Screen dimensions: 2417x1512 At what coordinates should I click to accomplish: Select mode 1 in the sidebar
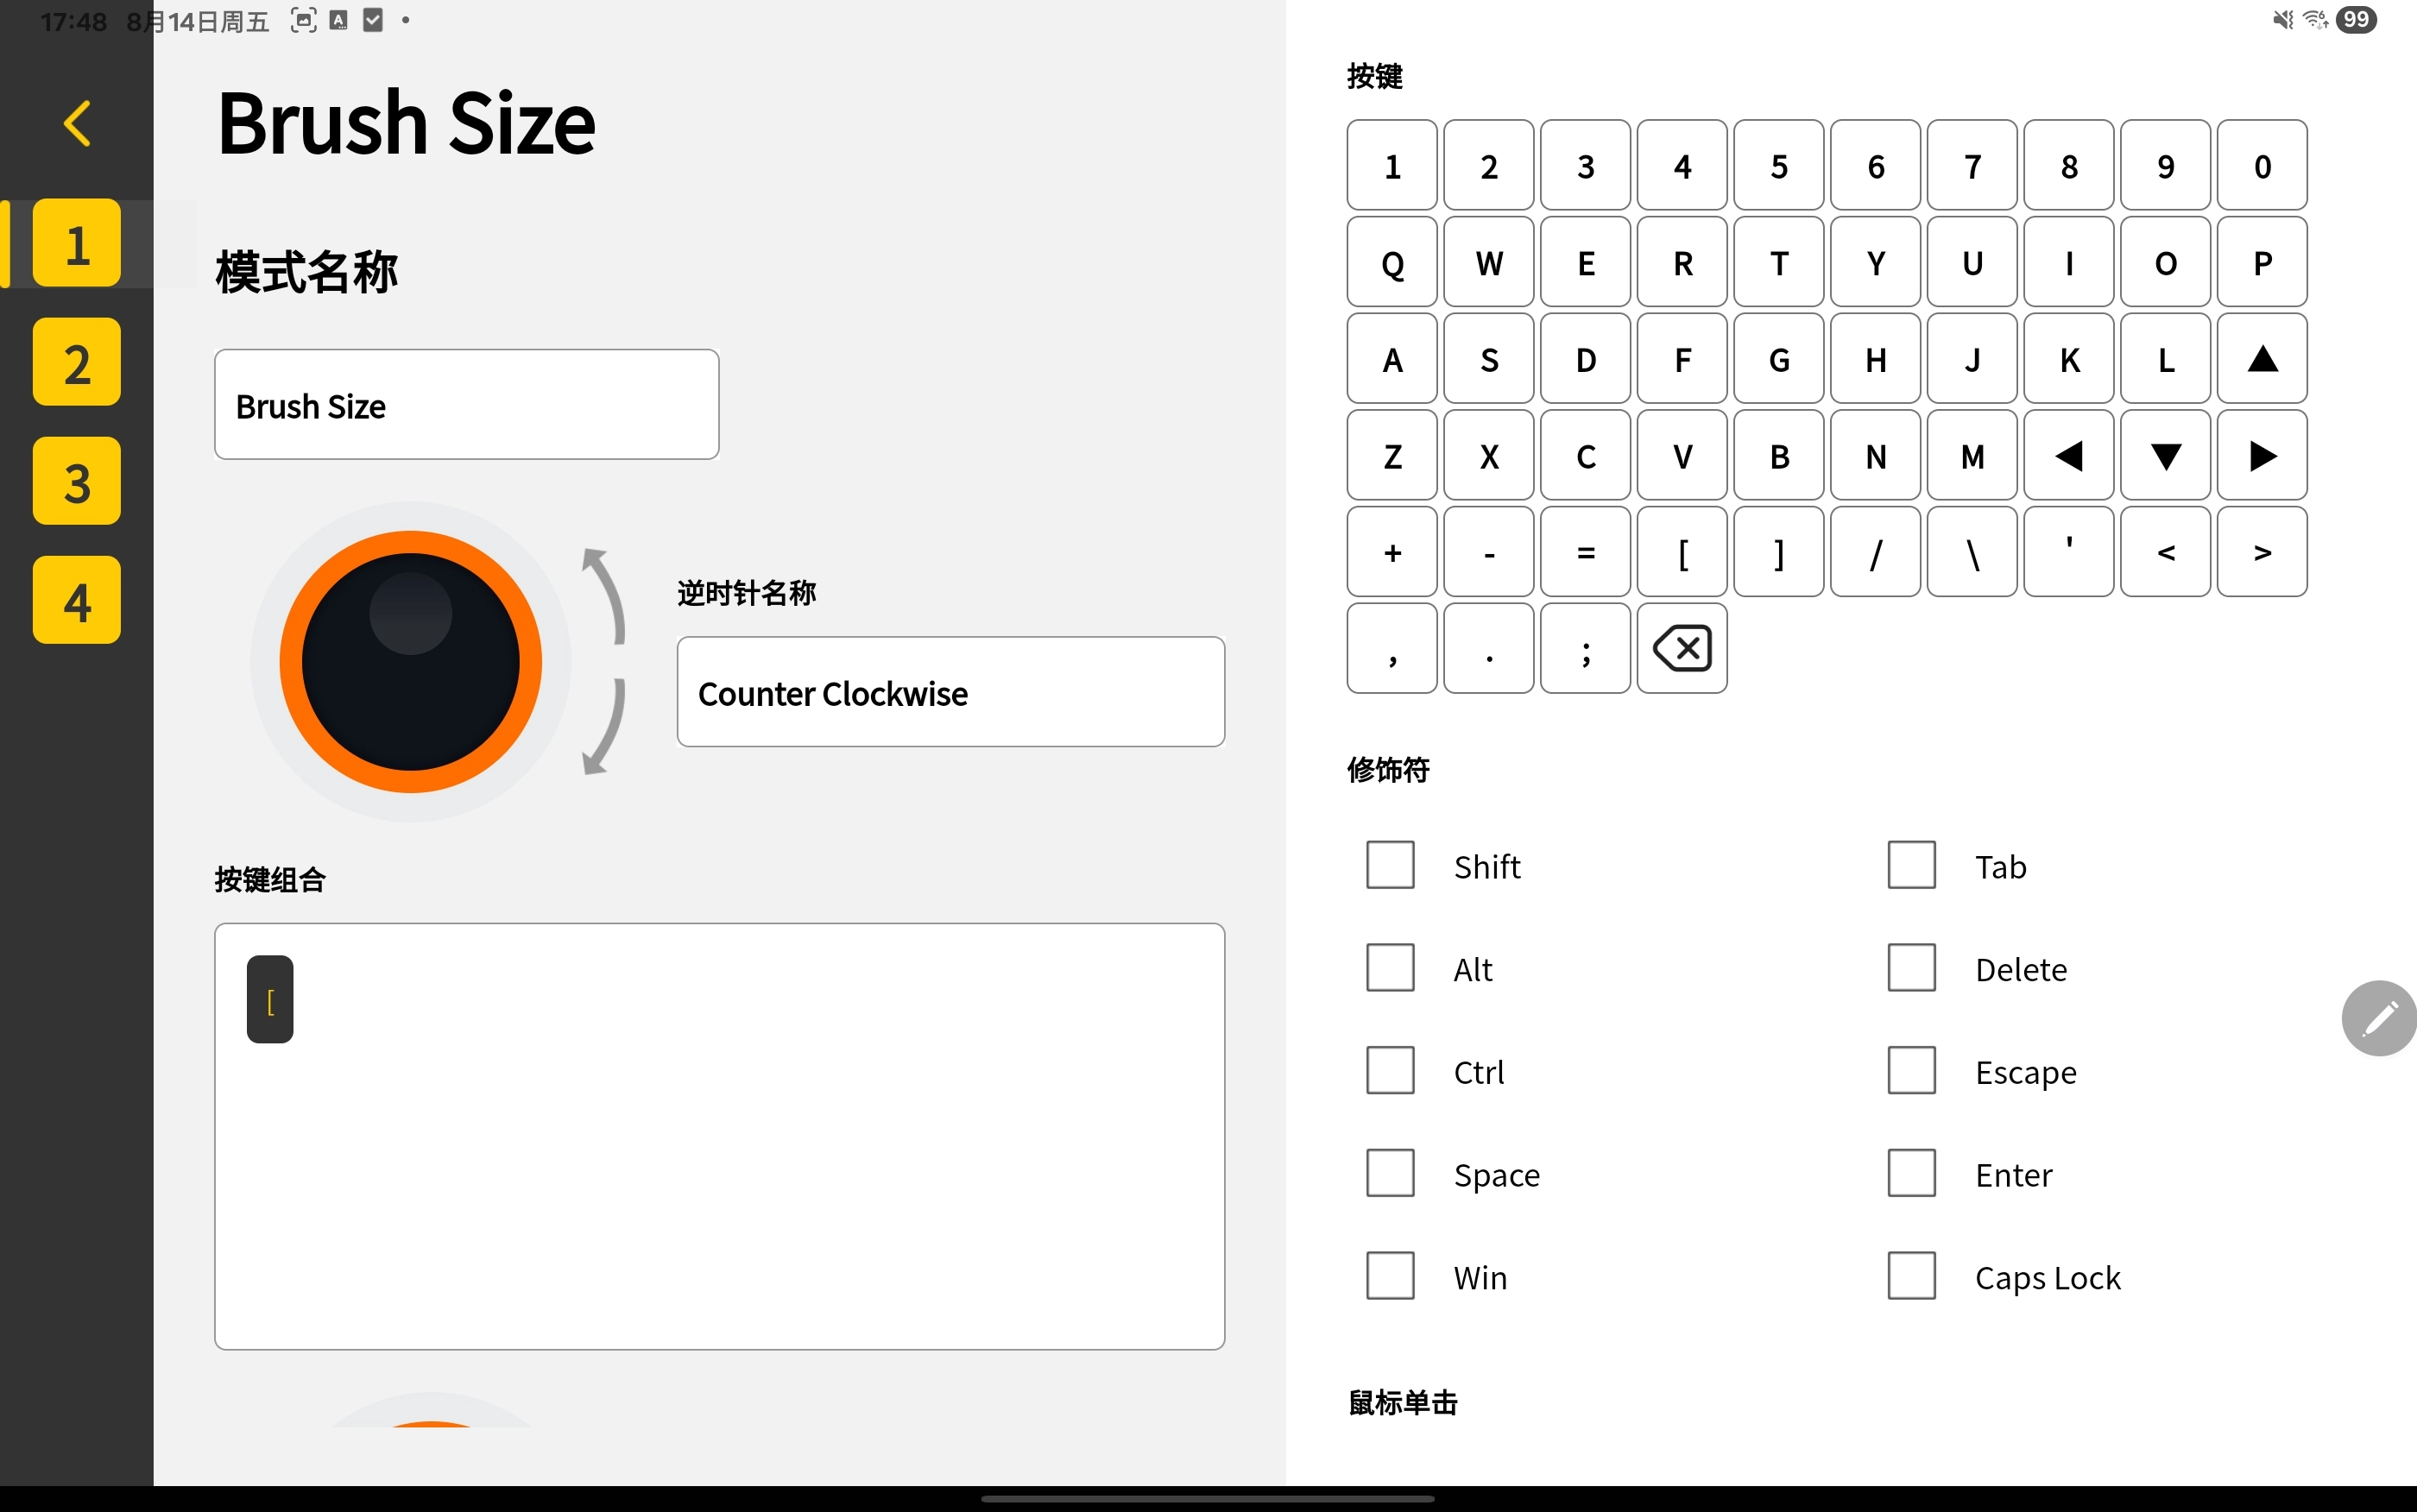pyautogui.click(x=77, y=243)
